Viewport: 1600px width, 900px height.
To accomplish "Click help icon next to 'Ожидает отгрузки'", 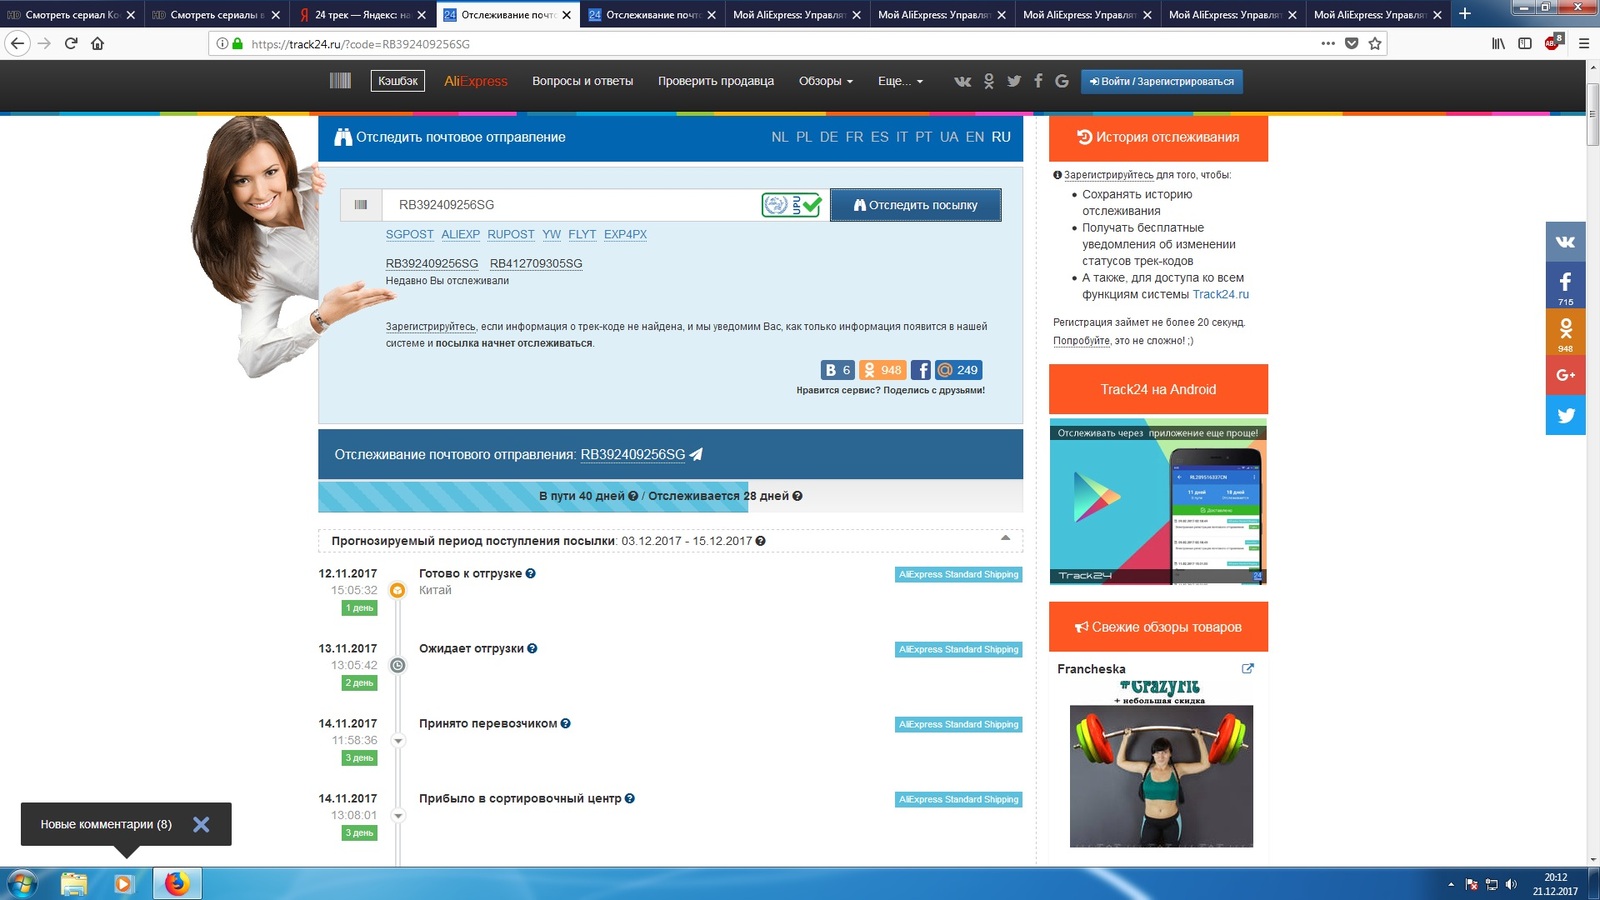I will click(x=532, y=649).
